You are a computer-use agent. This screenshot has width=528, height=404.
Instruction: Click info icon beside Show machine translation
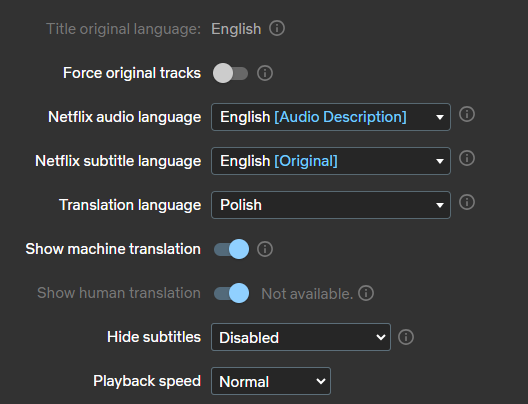click(265, 249)
